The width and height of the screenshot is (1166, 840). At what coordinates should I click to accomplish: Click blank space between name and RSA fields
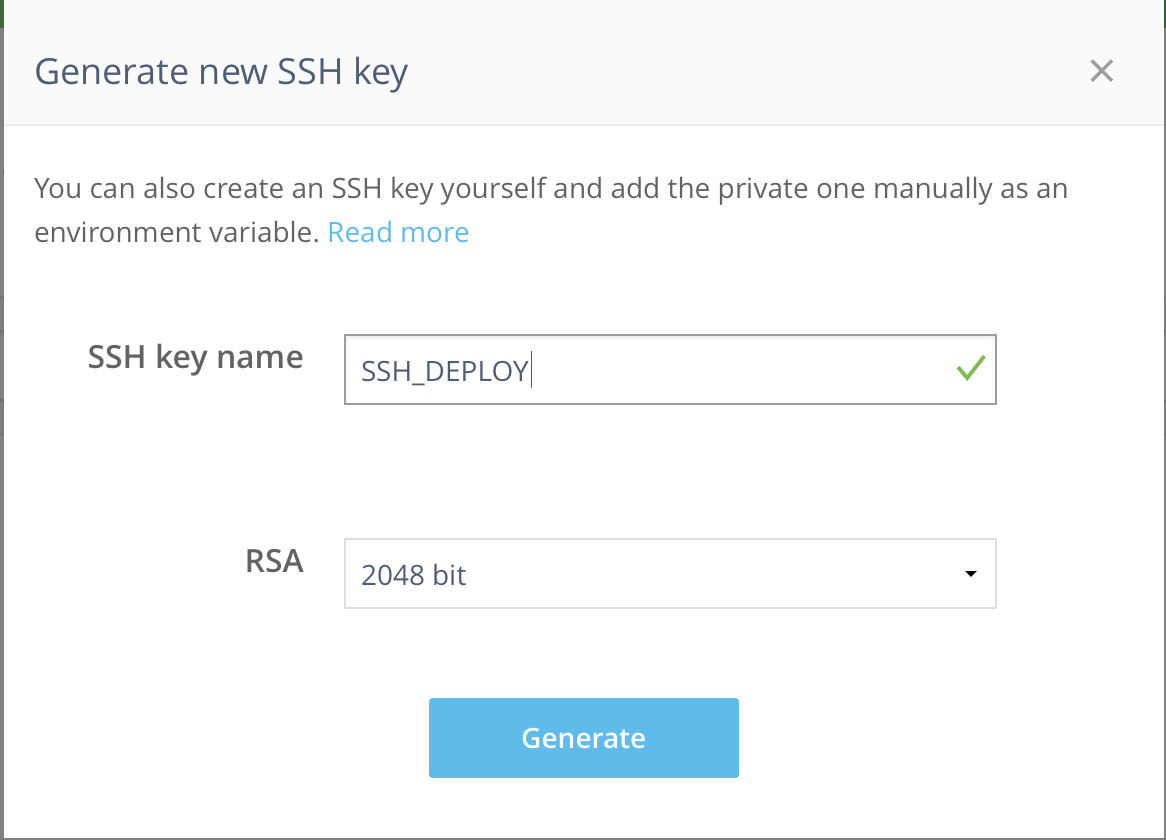(x=670, y=472)
